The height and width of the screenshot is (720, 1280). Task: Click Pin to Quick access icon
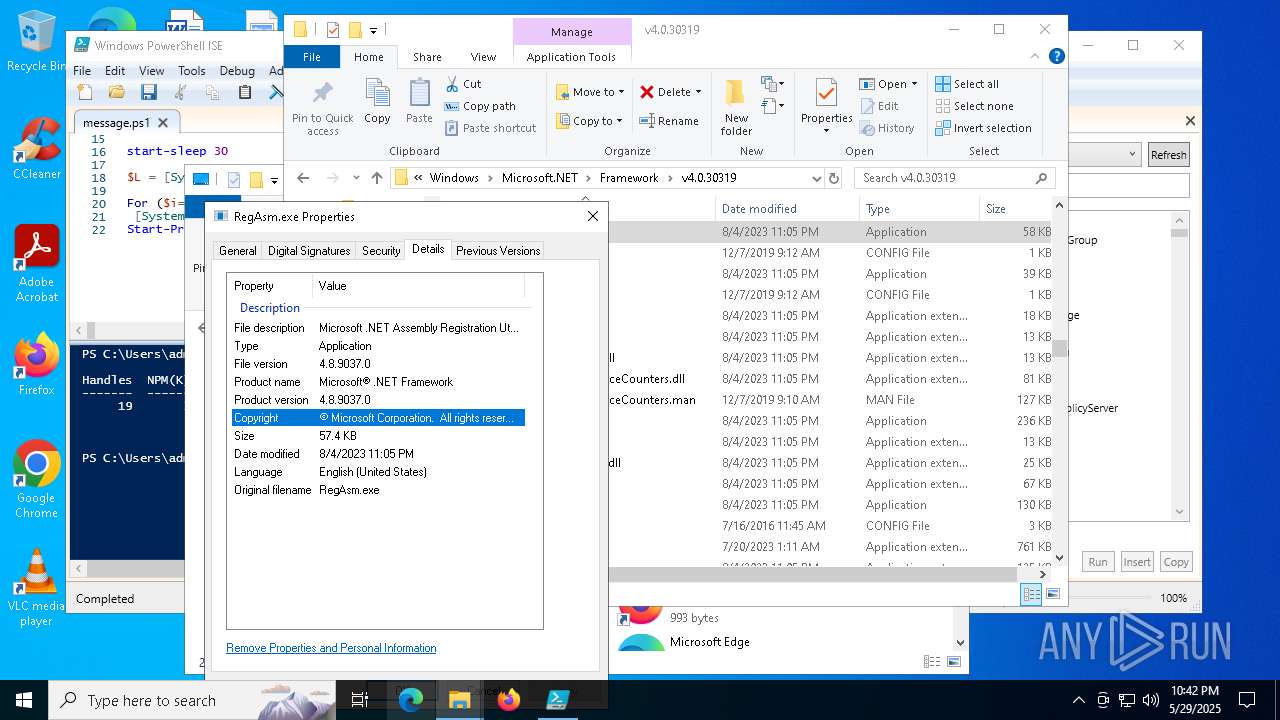point(322,108)
